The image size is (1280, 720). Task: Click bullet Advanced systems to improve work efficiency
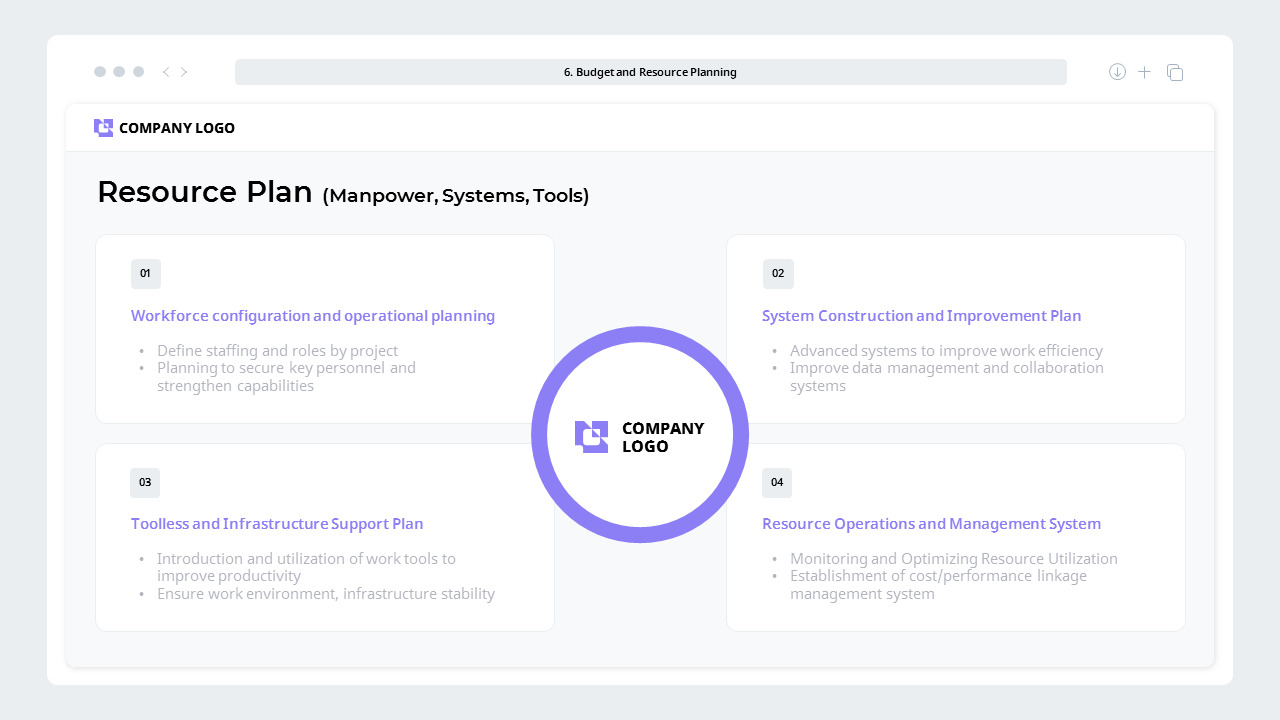pyautogui.click(x=947, y=351)
